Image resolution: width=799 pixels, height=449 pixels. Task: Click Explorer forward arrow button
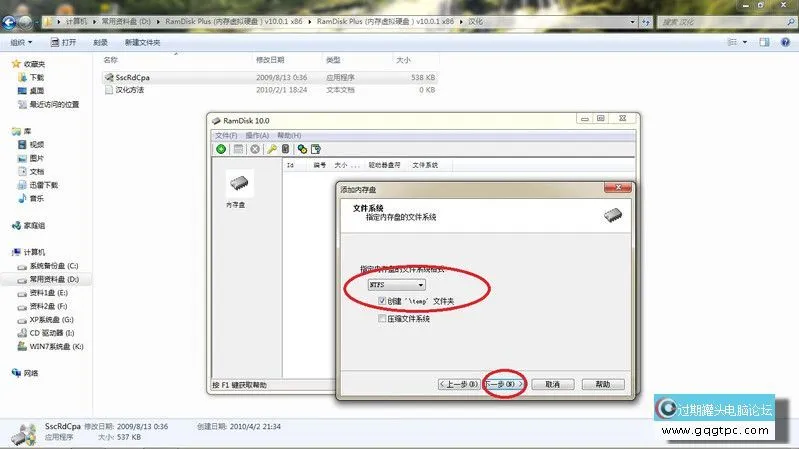(24, 22)
